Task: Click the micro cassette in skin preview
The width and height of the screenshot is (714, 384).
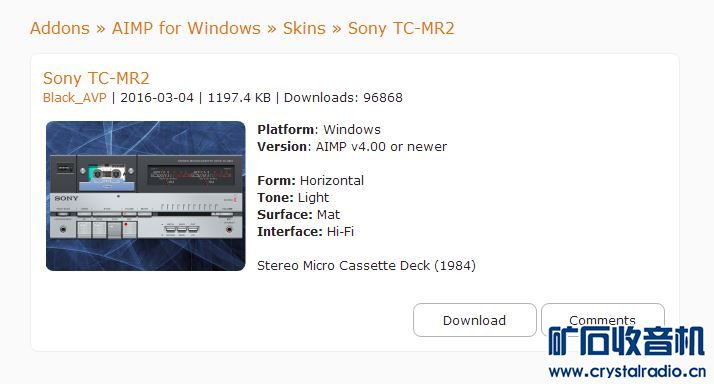Action: click(x=107, y=174)
